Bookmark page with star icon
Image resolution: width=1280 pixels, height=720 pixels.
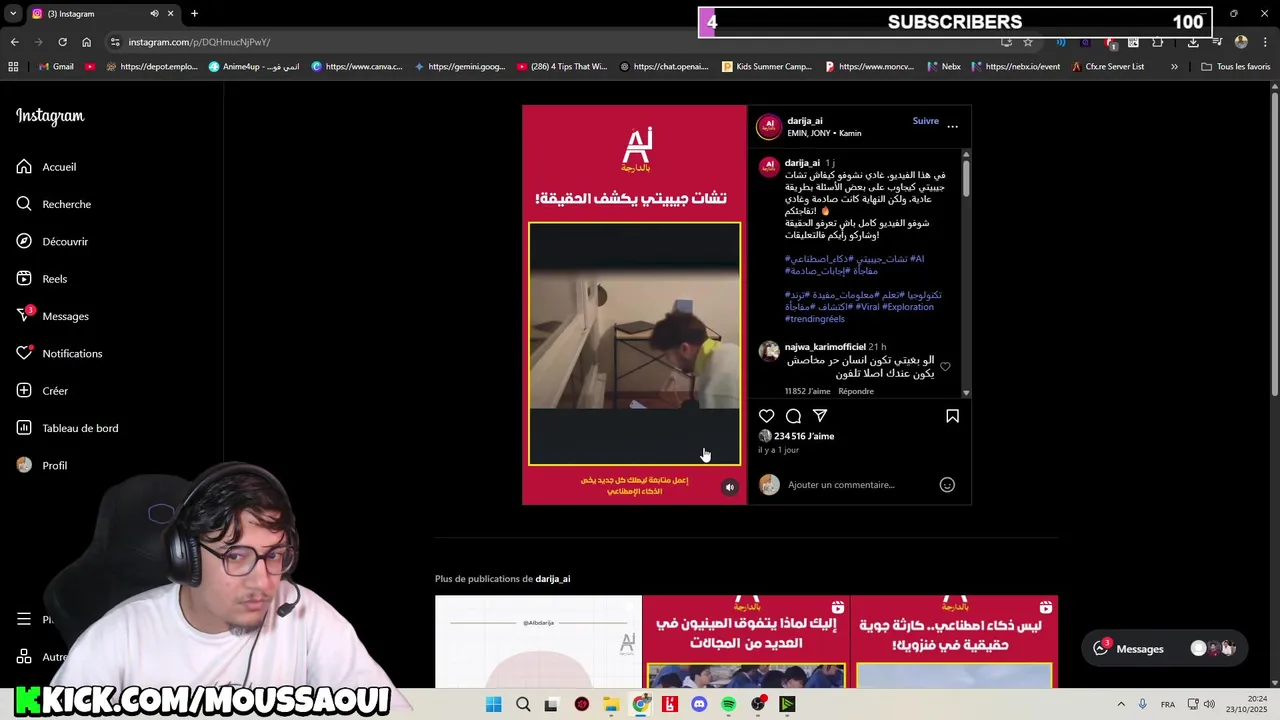pyautogui.click(x=1027, y=42)
